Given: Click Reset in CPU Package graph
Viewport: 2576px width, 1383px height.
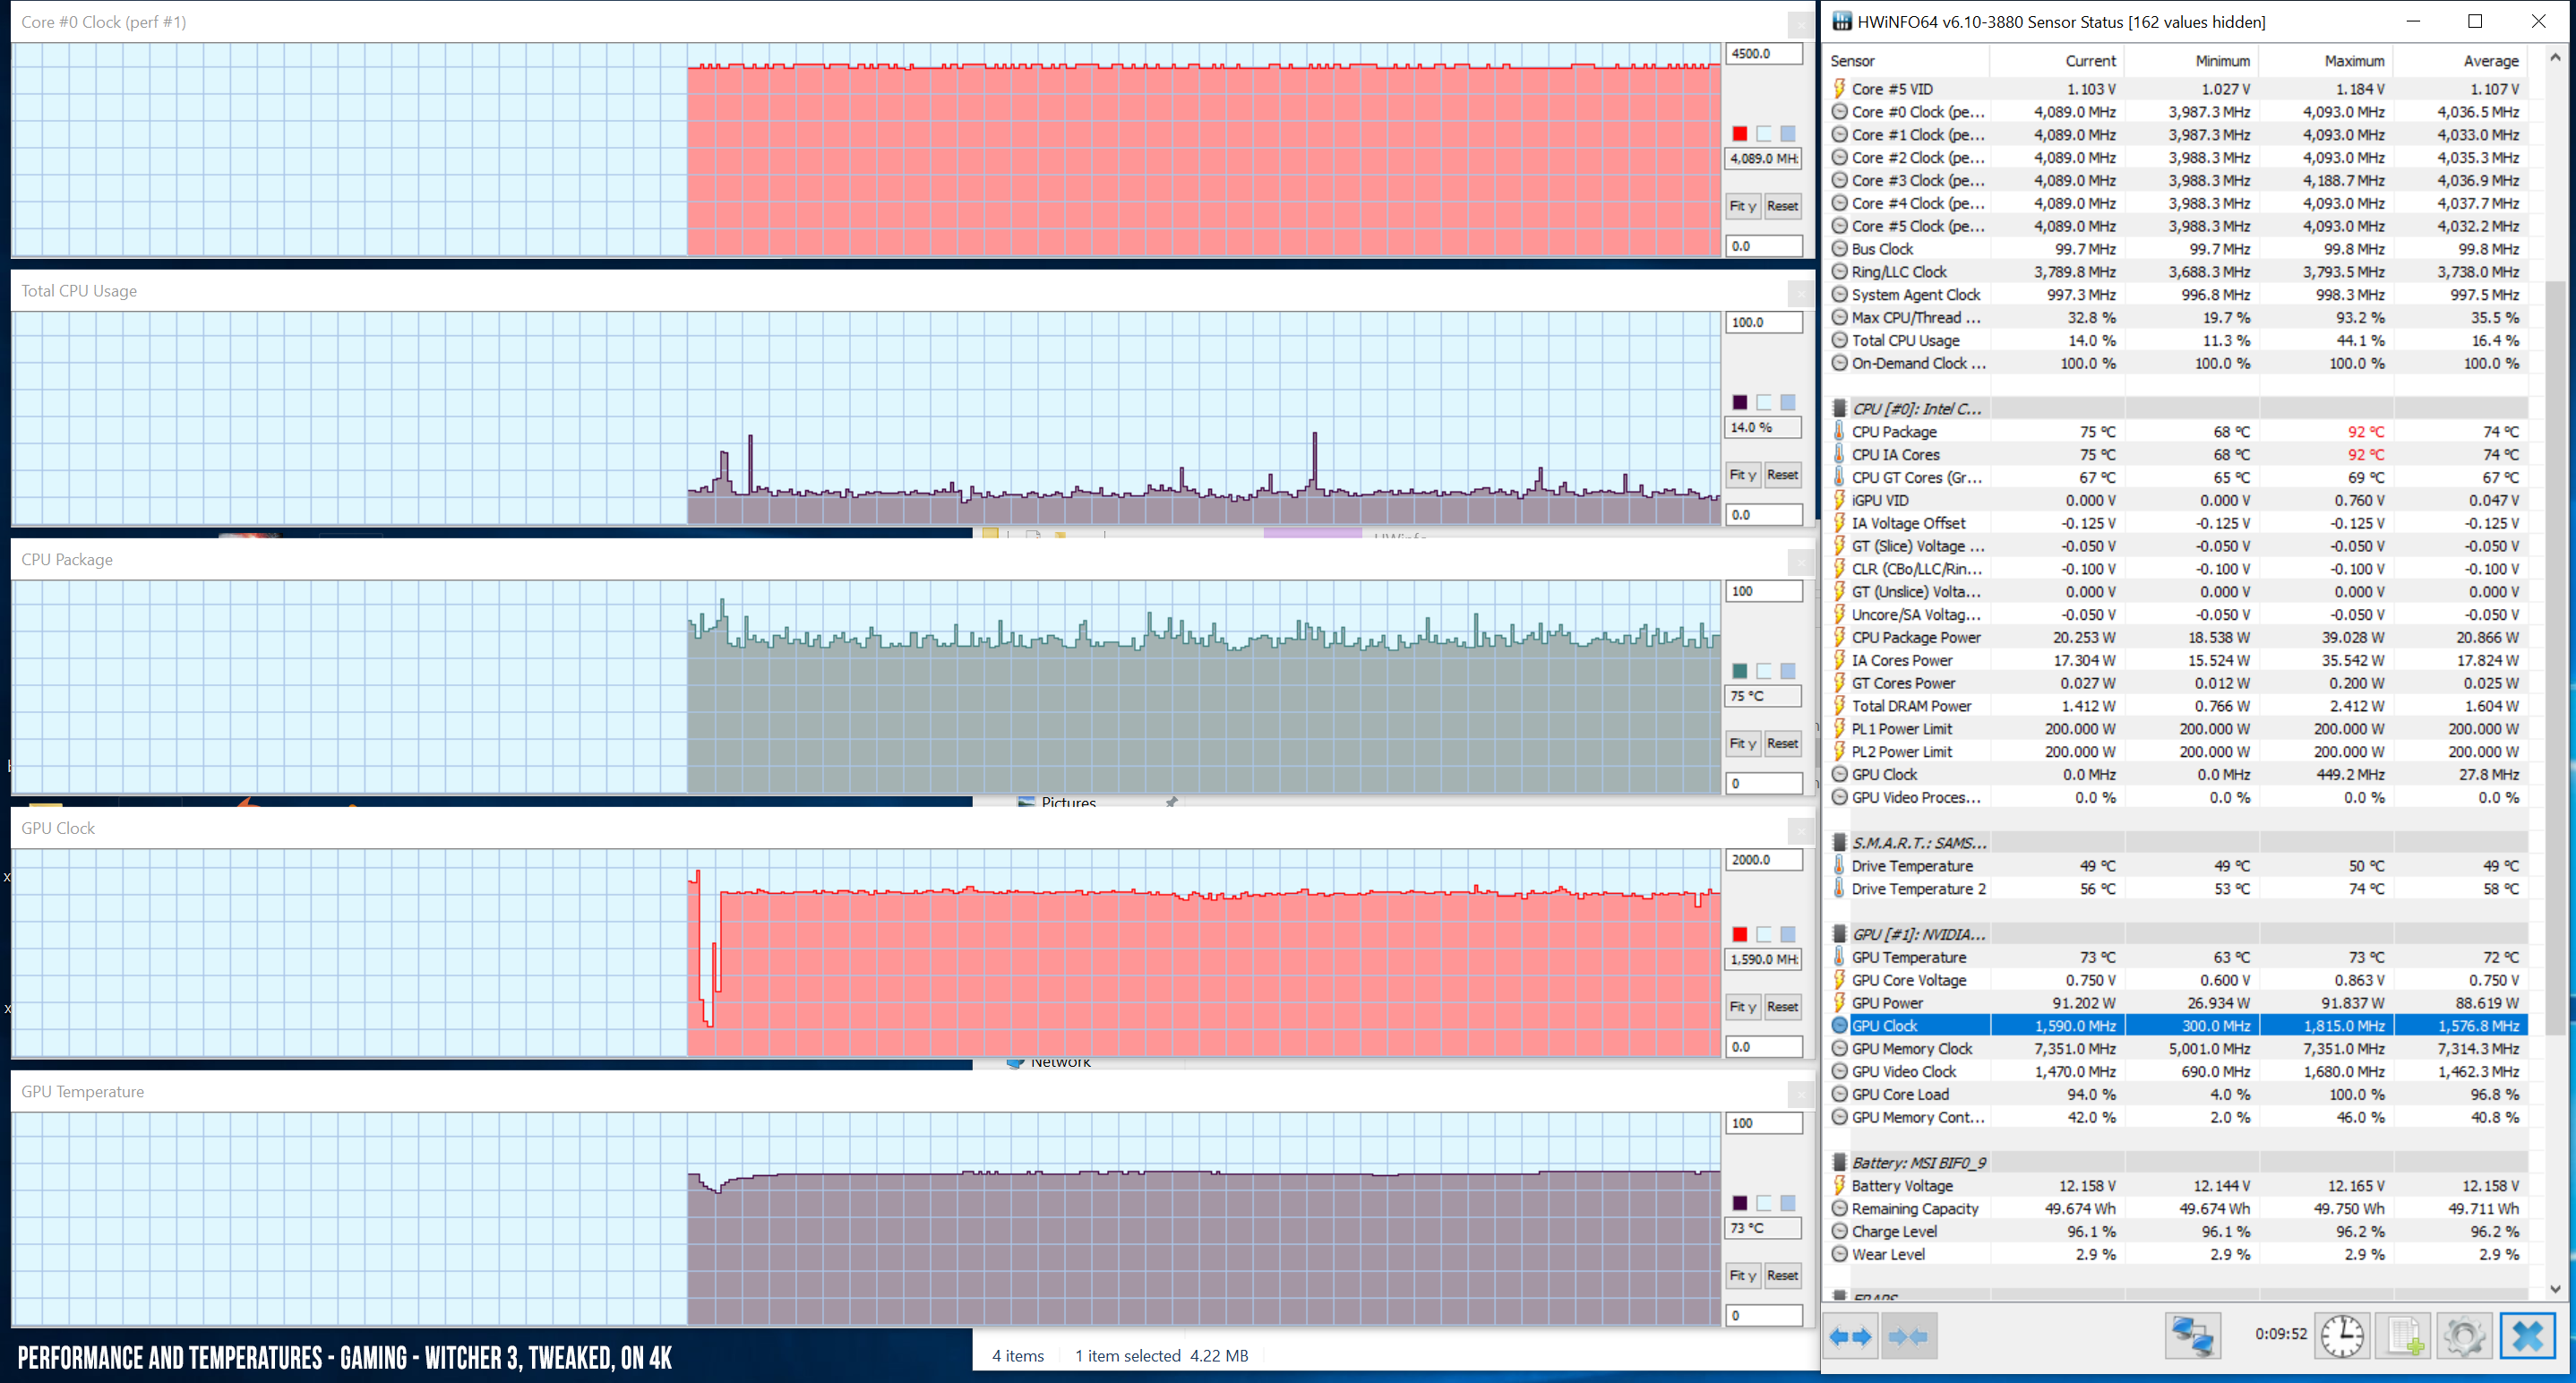Looking at the screenshot, I should 1782,743.
